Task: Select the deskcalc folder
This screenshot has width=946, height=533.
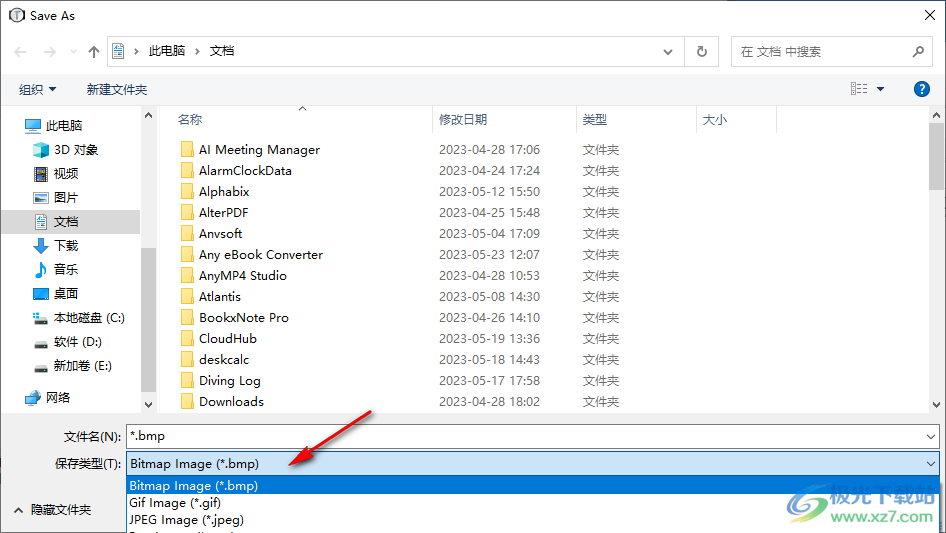Action: 215,360
